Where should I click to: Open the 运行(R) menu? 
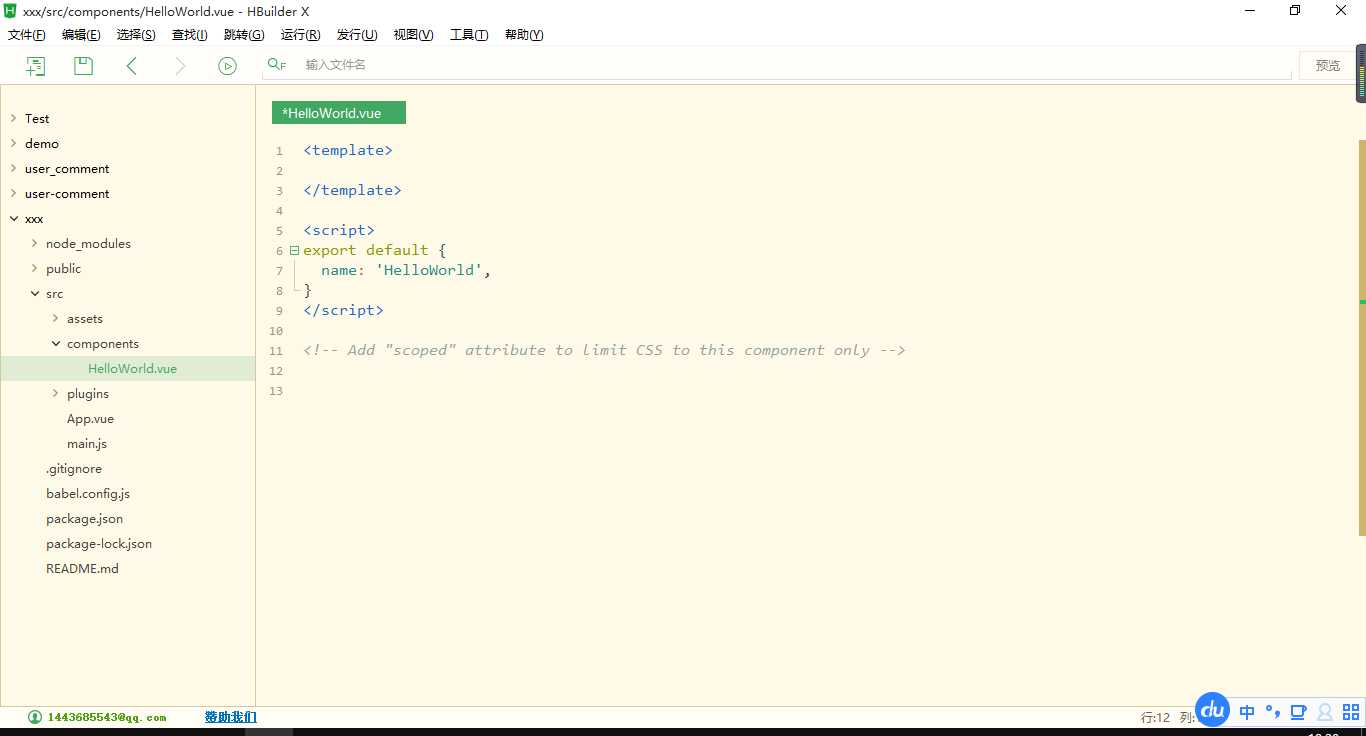[x=300, y=35]
